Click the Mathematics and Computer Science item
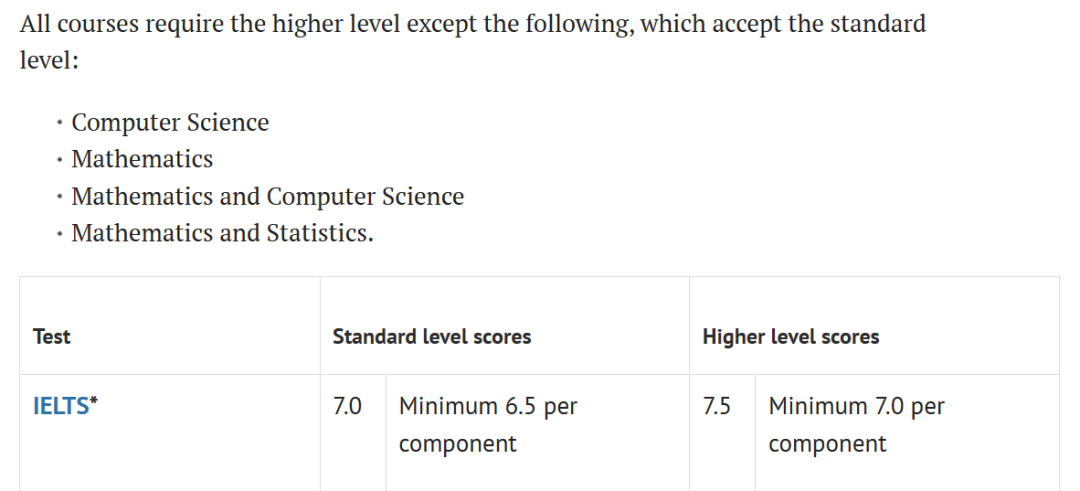The width and height of the screenshot is (1080, 491). [x=268, y=196]
